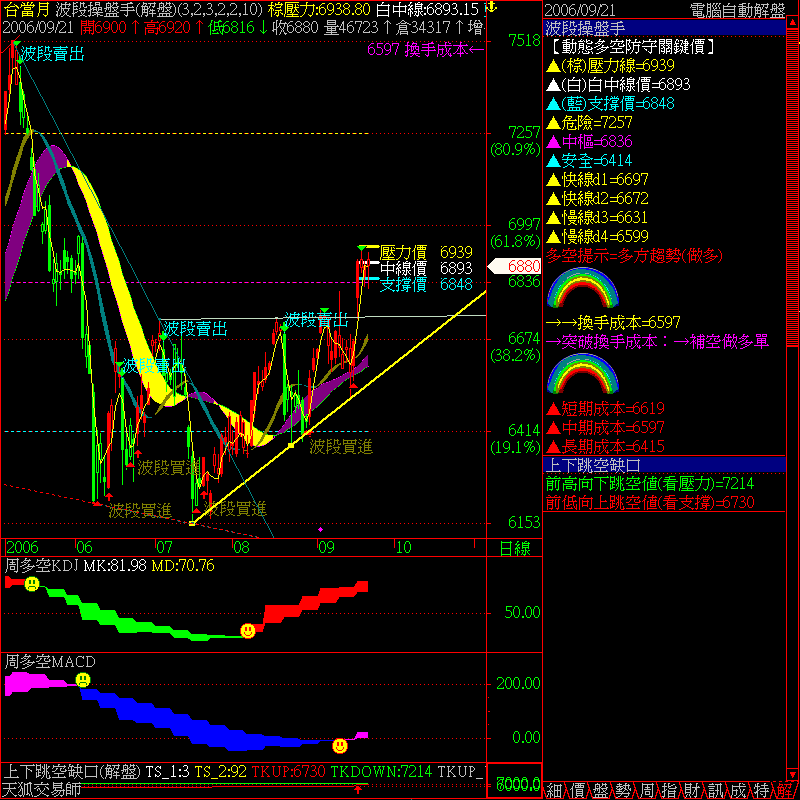Click the white triangle beside 白中線價=6893
This screenshot has height=800, width=800.
pos(553,85)
